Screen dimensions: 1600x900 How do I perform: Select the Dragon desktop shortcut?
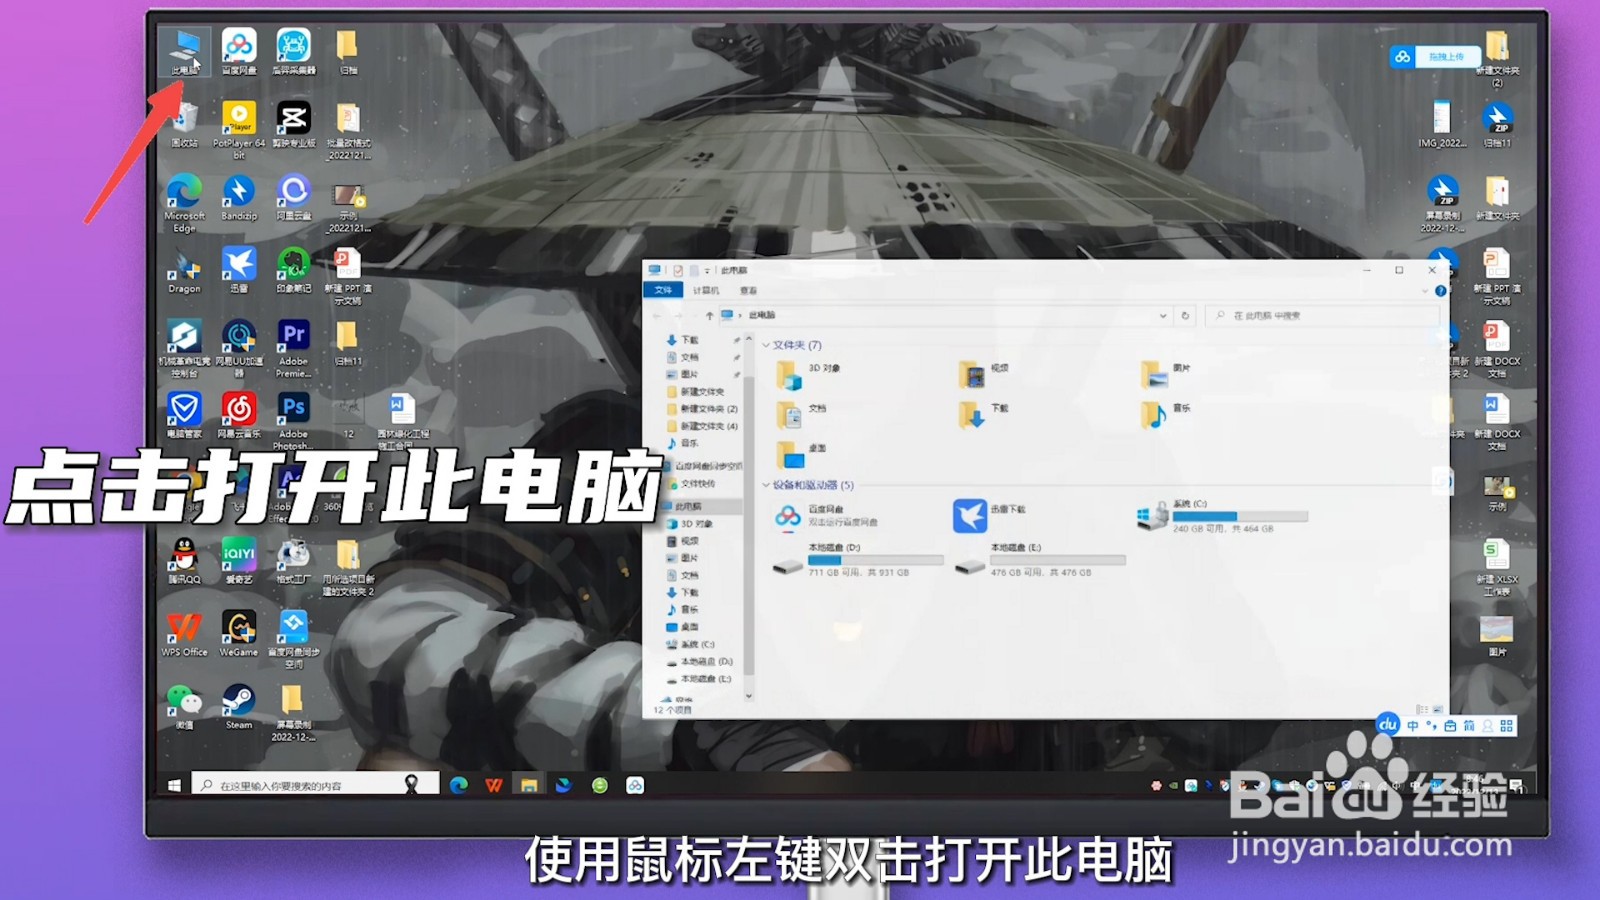[184, 271]
